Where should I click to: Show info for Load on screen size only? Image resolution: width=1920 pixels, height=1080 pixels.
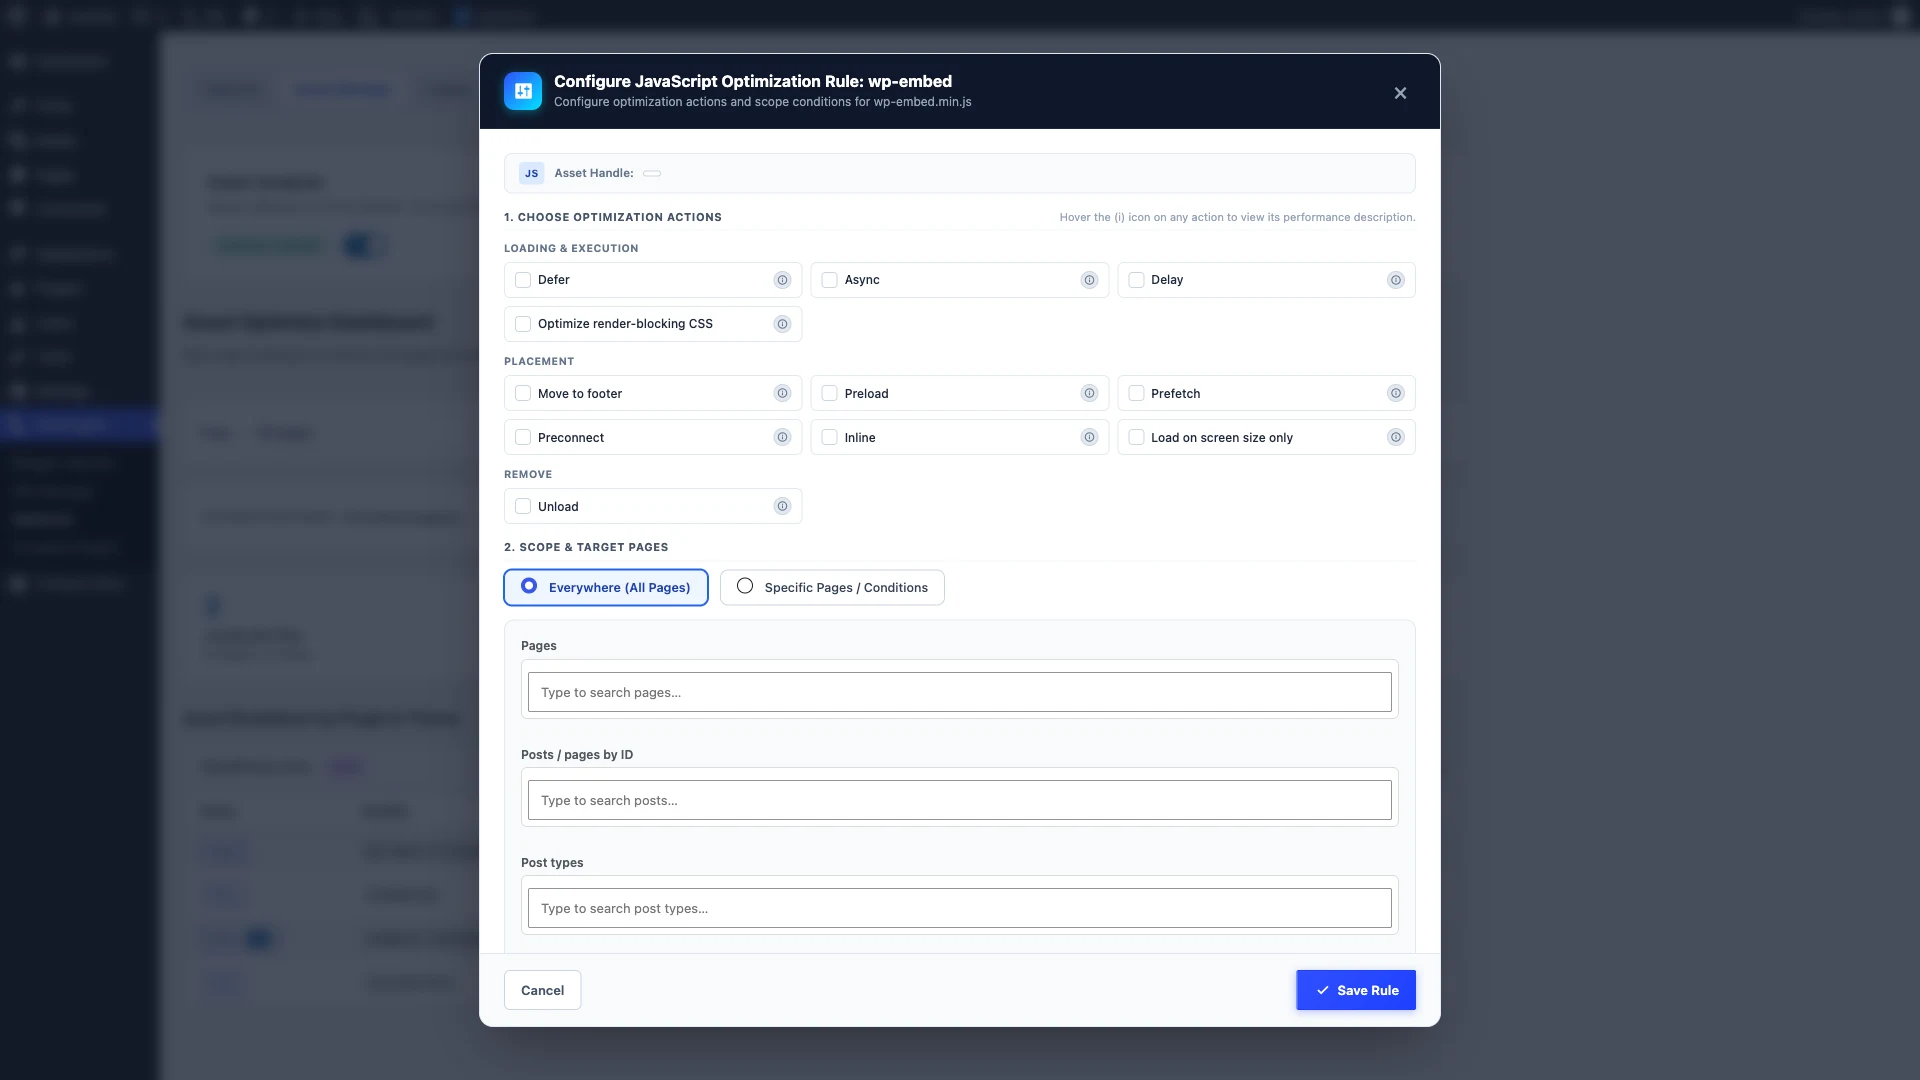pos(1396,437)
